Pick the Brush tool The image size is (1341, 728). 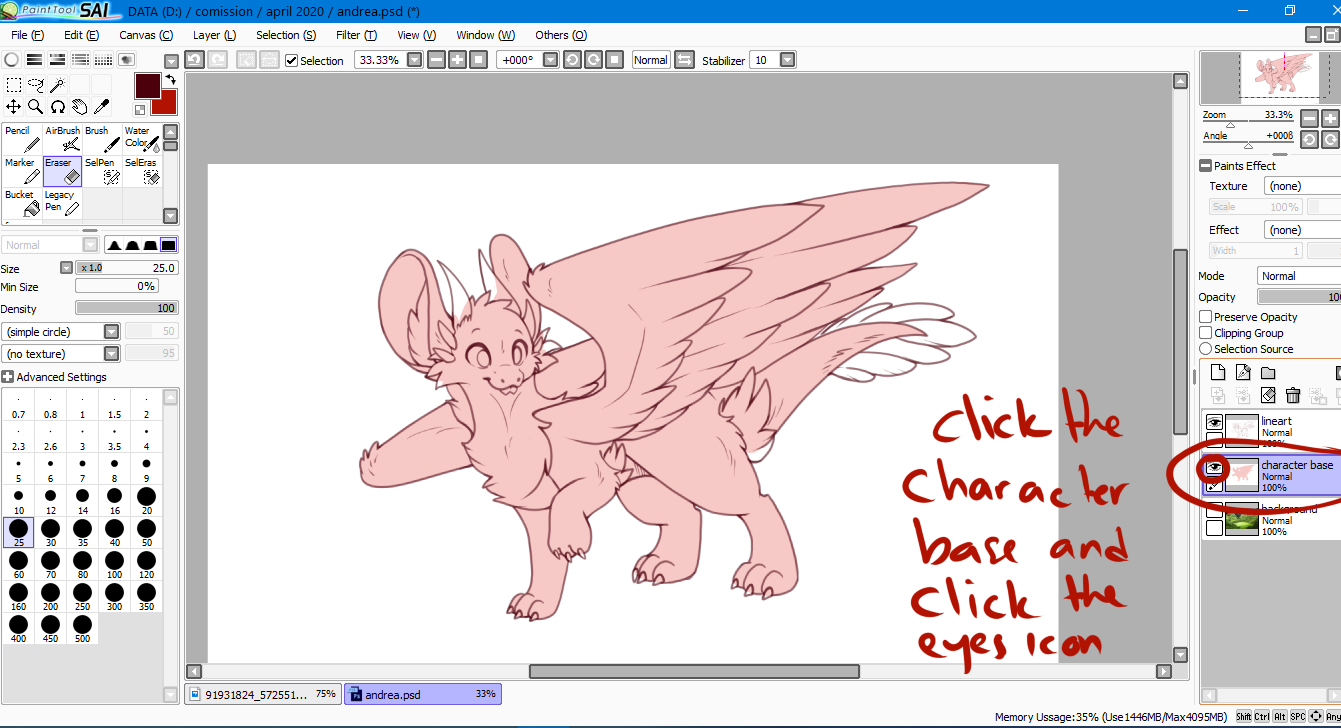point(102,139)
